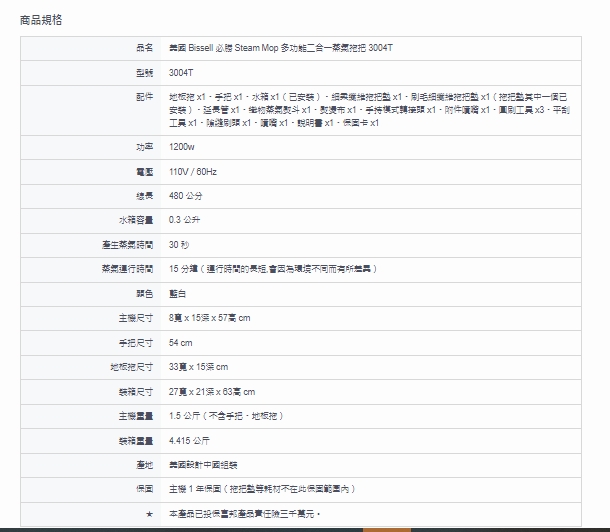Select the 蒸氣運行時間 row label

coord(127,269)
